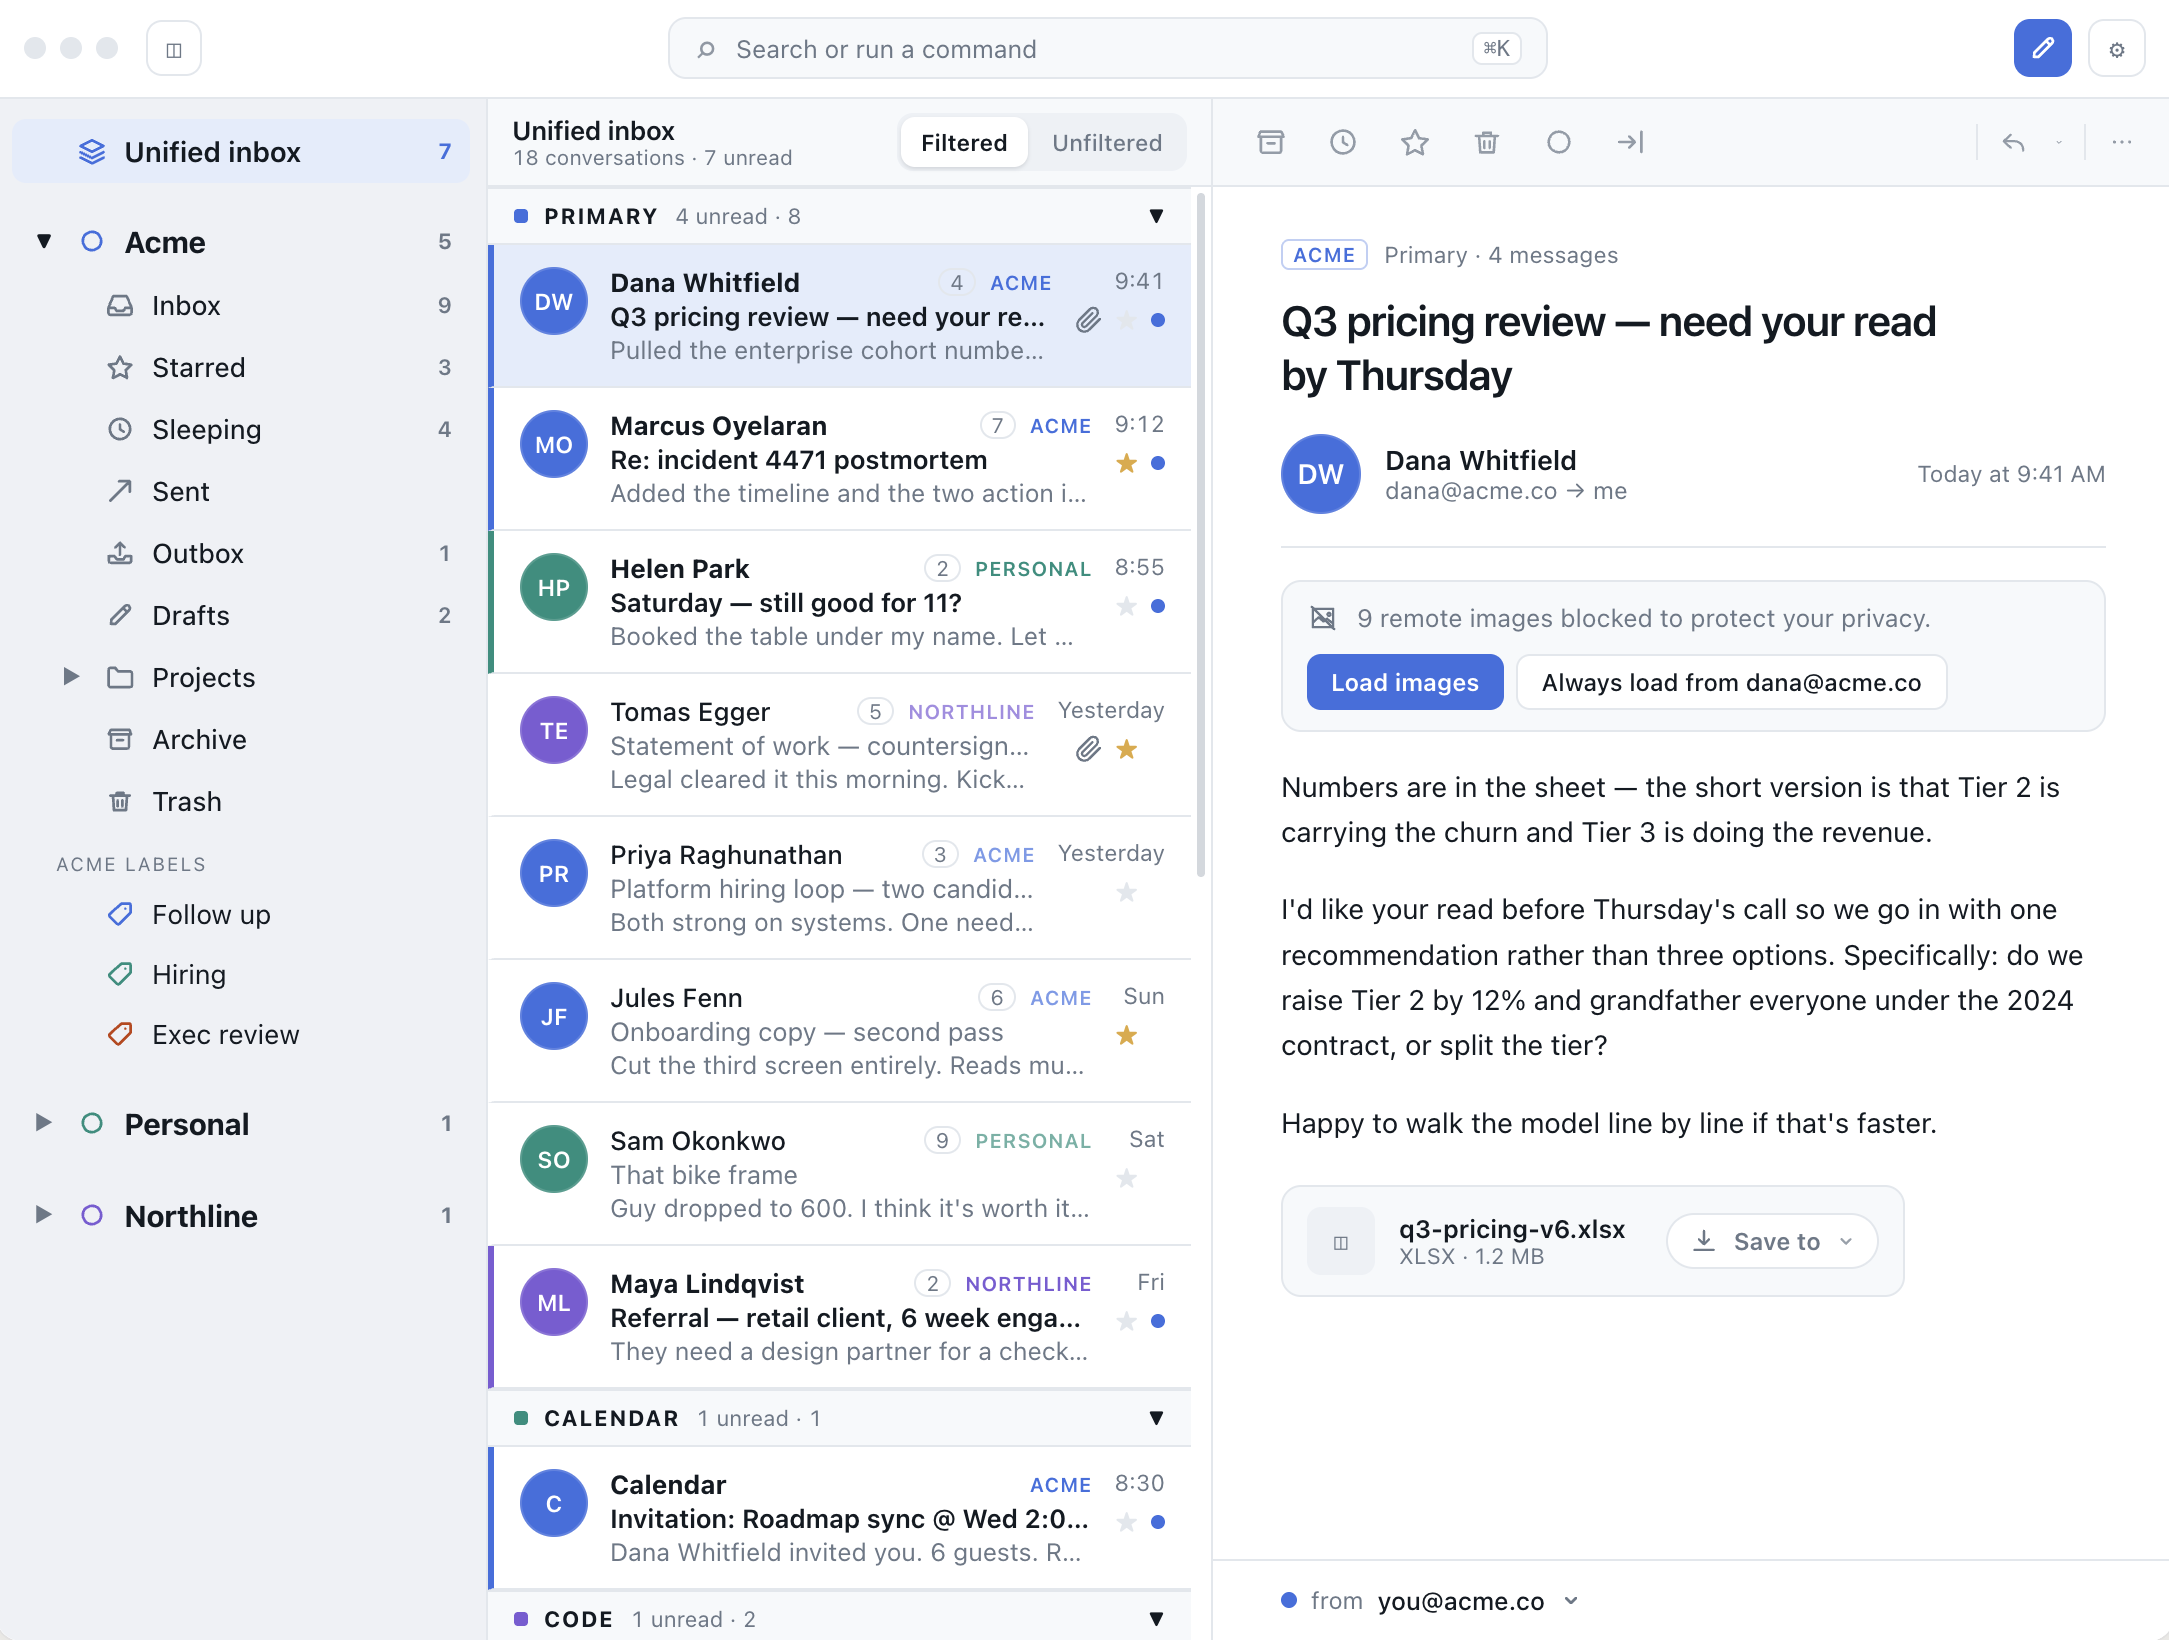Toggle the unread dot on Maya Lindqvist's row
This screenshot has height=1640, width=2169.
[1158, 1321]
